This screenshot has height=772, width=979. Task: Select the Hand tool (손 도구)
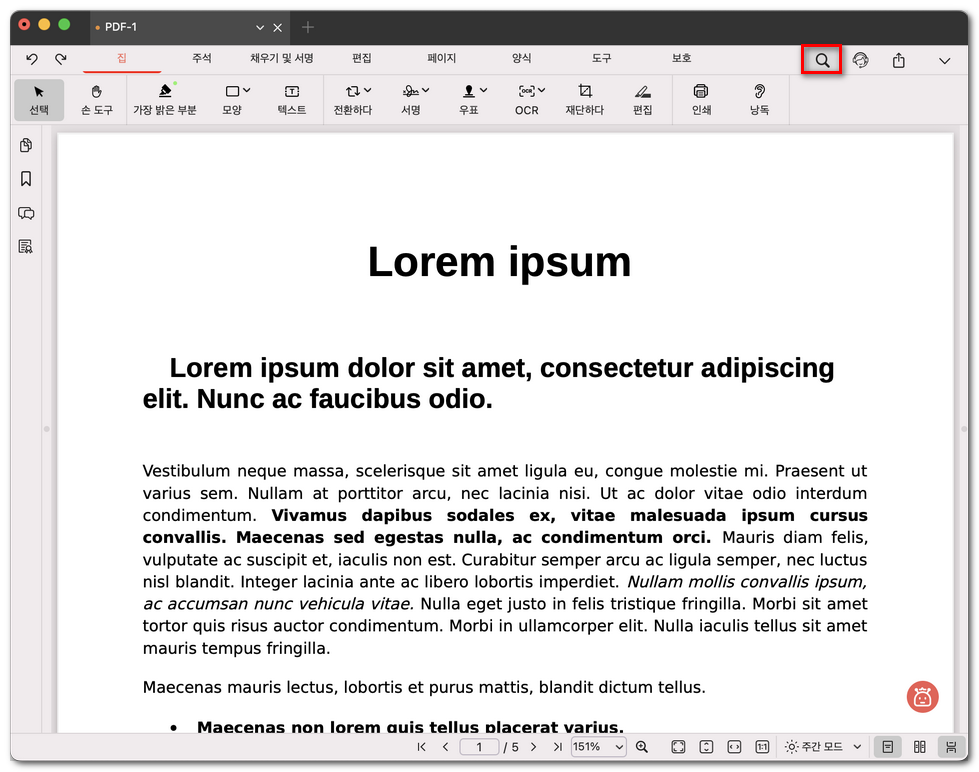[x=97, y=100]
